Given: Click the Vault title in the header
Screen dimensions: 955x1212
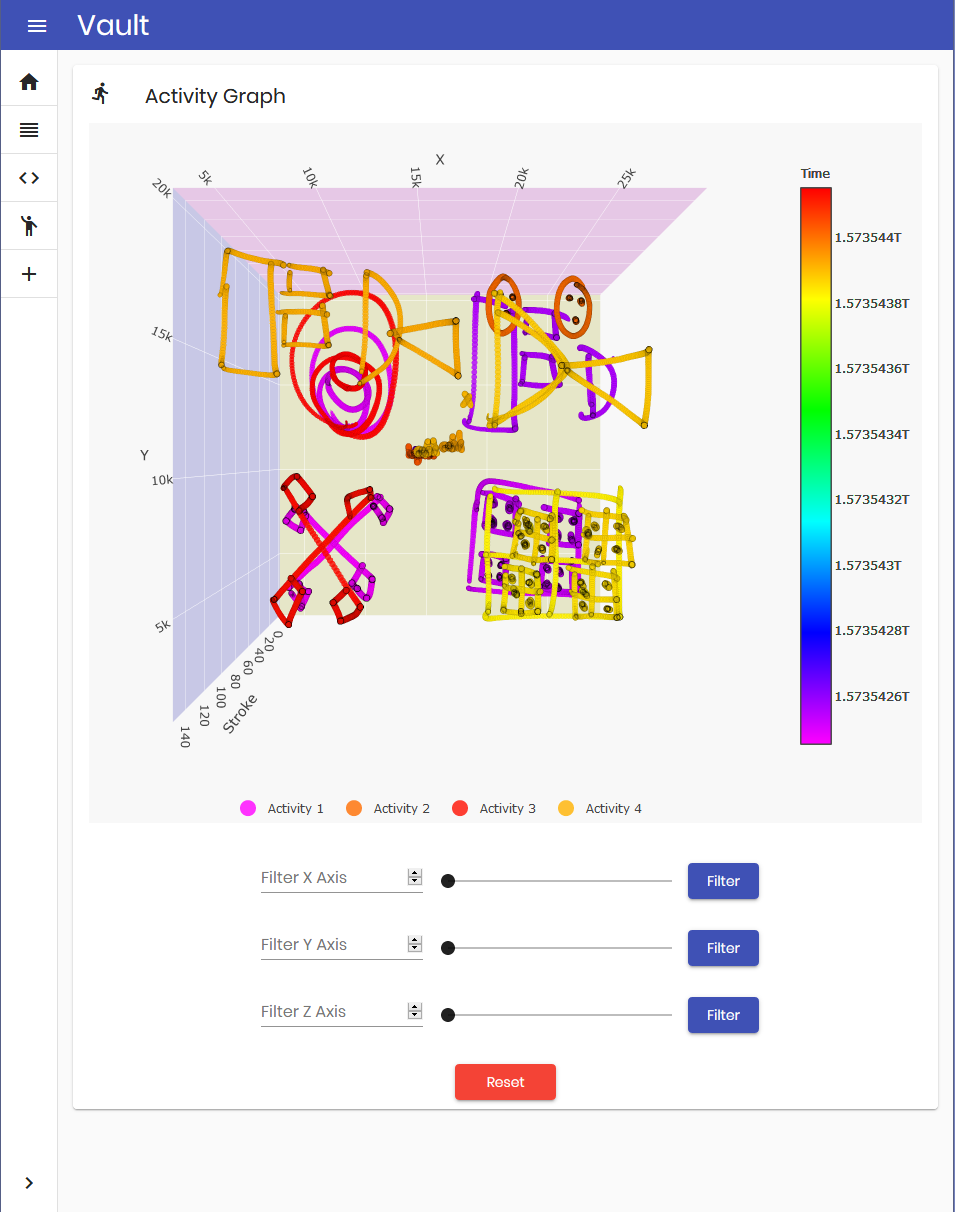Looking at the screenshot, I should pos(113,25).
